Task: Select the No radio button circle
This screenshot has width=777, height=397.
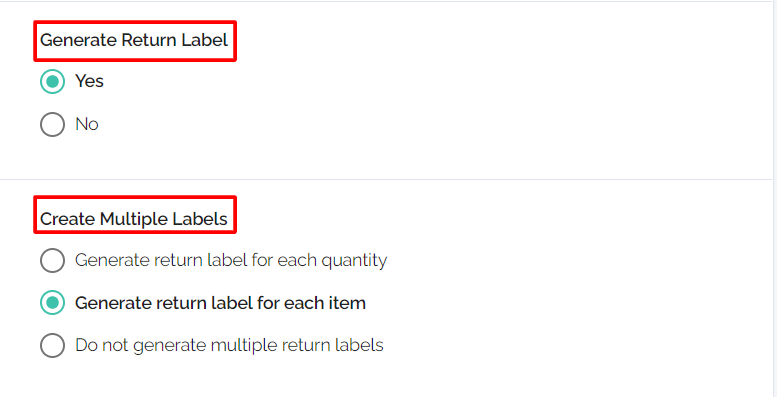Action: coord(52,124)
